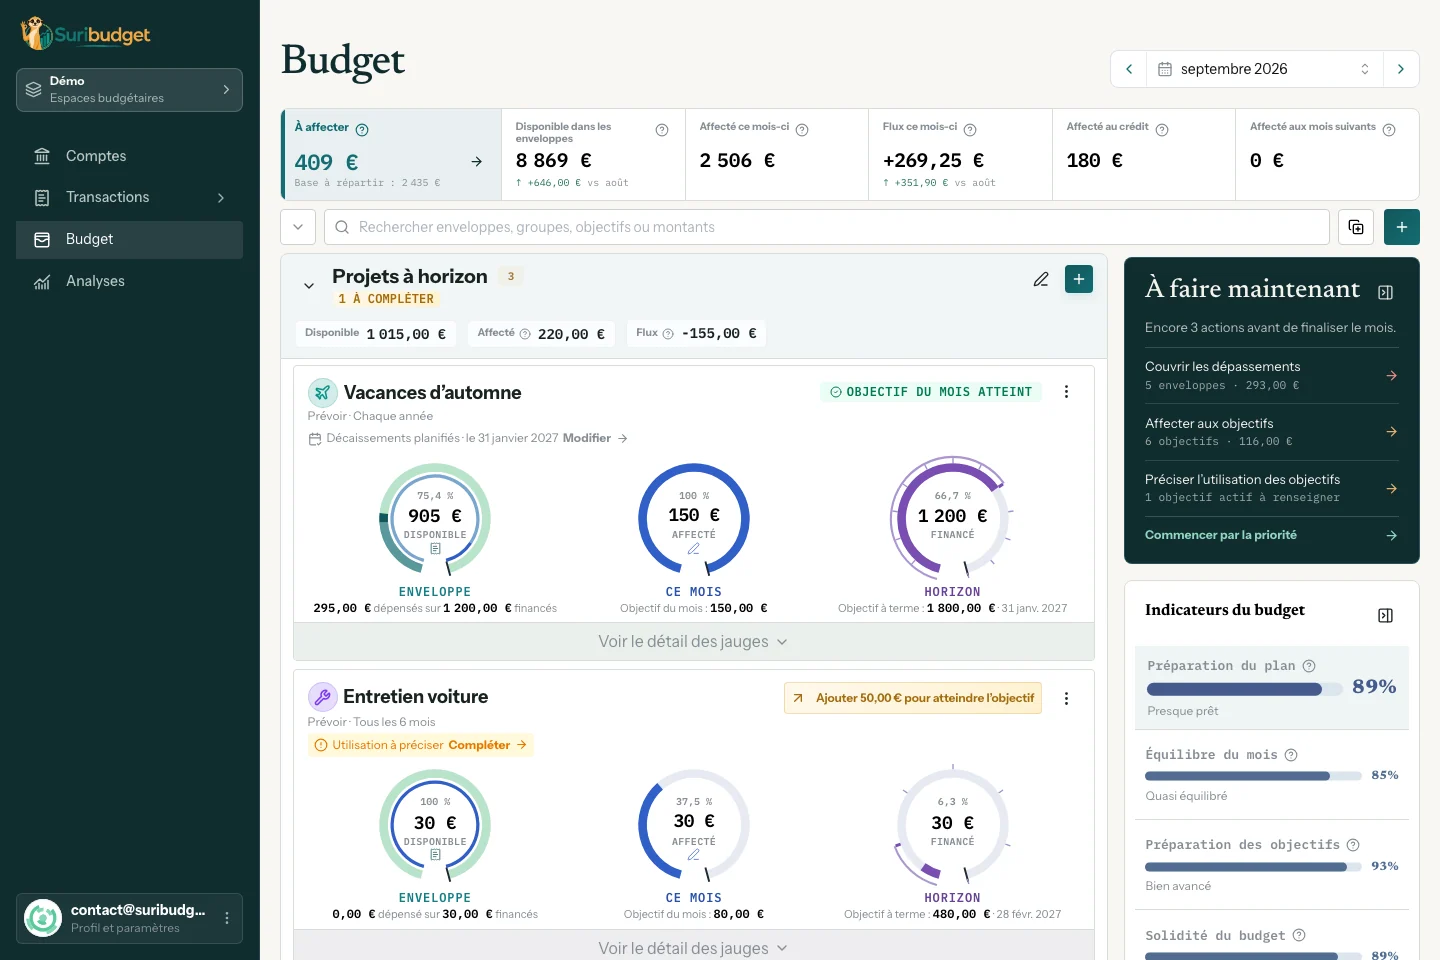Open filter dropdown left of search field
This screenshot has height=960, width=1440.
pos(298,227)
